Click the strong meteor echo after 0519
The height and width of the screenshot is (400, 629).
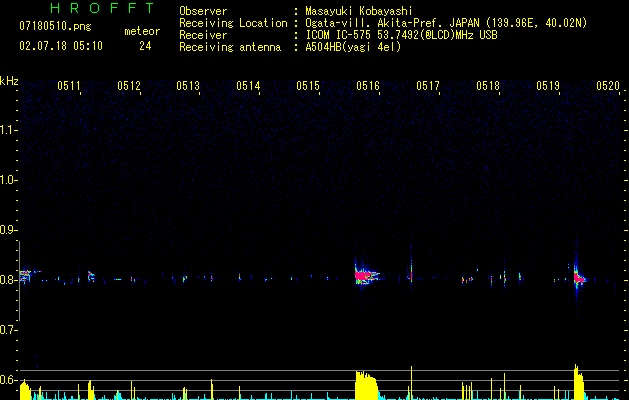pos(579,277)
